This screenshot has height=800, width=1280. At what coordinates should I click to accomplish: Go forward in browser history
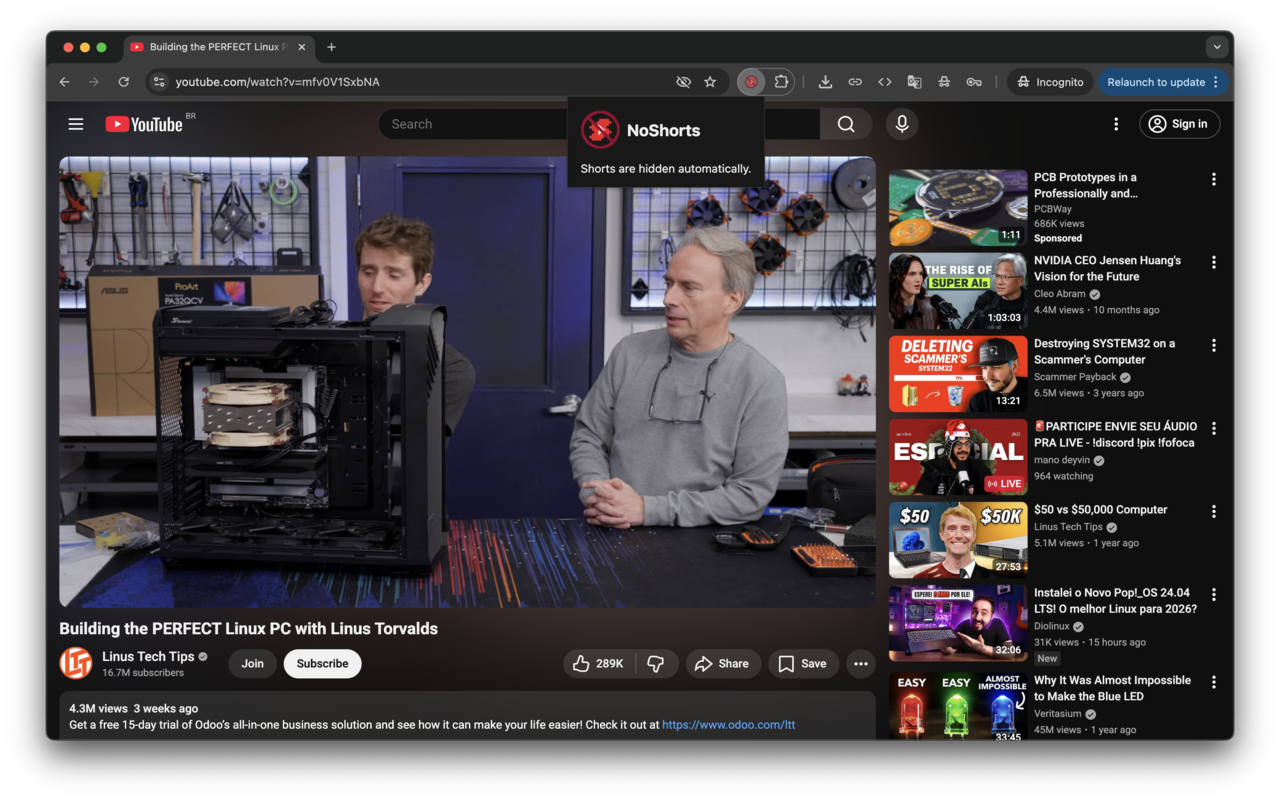(94, 82)
